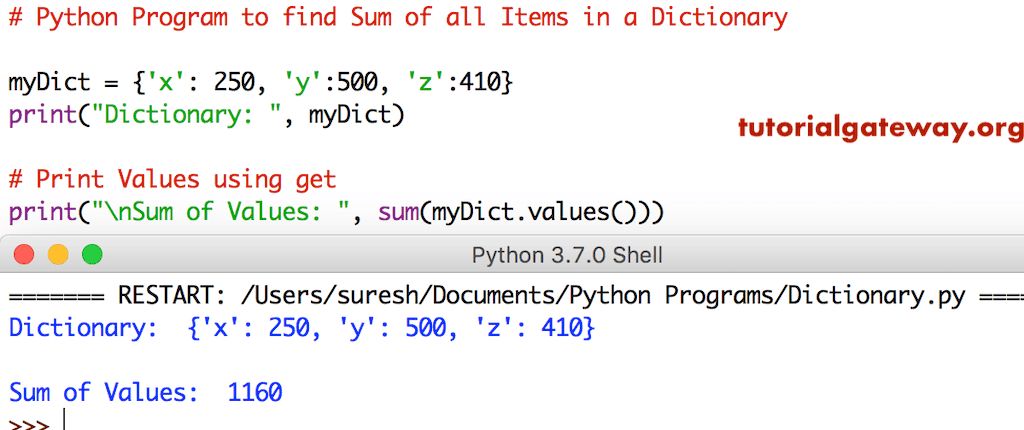1024x430 pixels.
Task: Click at the >>> shell prompt
Action: (29, 423)
